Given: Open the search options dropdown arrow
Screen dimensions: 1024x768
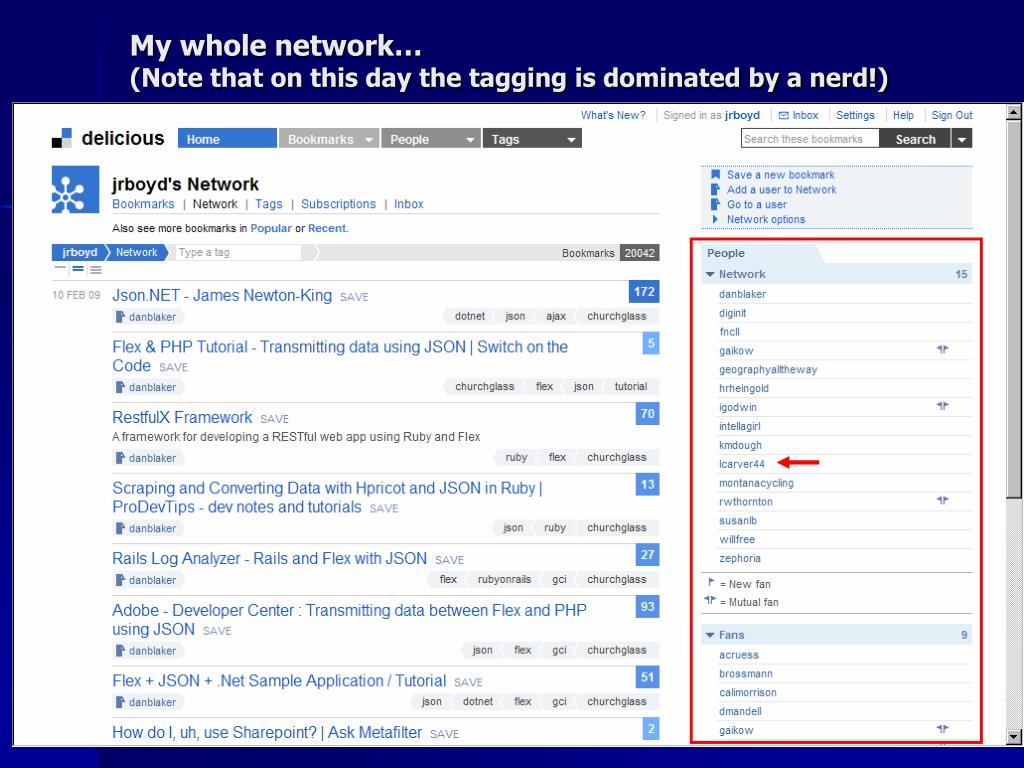Looking at the screenshot, I should 962,139.
